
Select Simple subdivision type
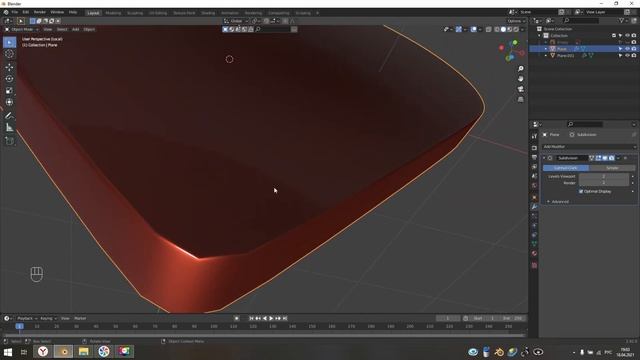point(612,168)
